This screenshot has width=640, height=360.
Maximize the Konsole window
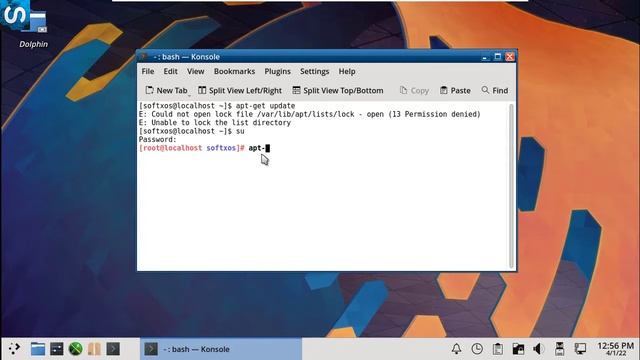(x=498, y=57)
